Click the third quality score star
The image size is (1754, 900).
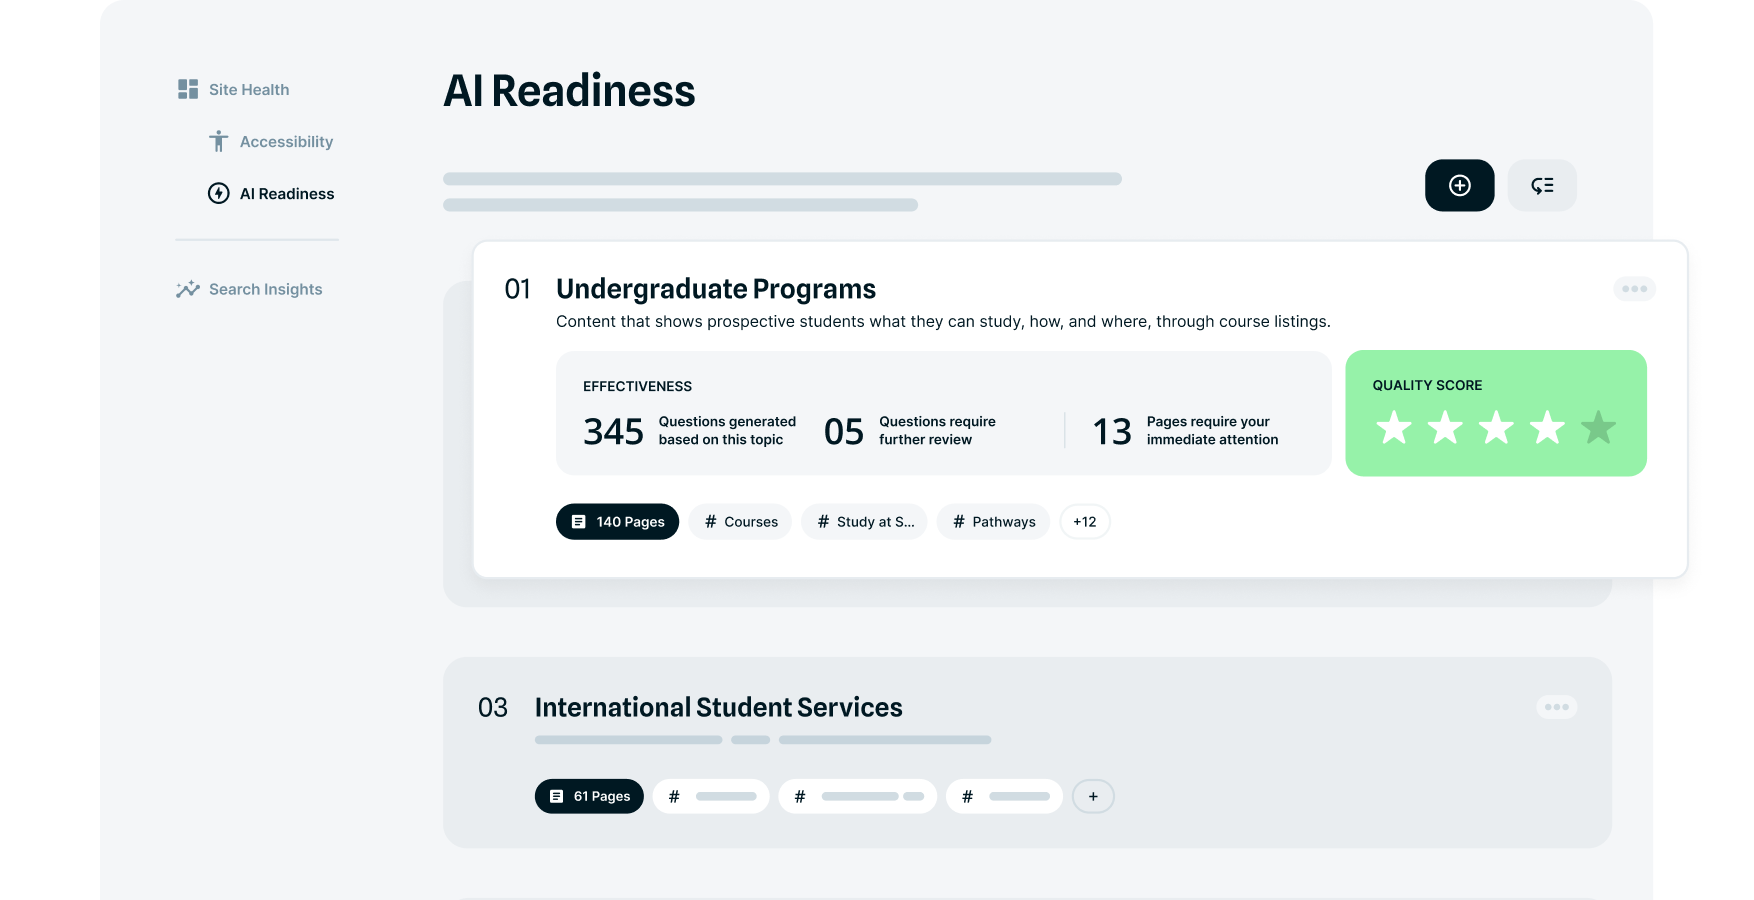[1496, 427]
